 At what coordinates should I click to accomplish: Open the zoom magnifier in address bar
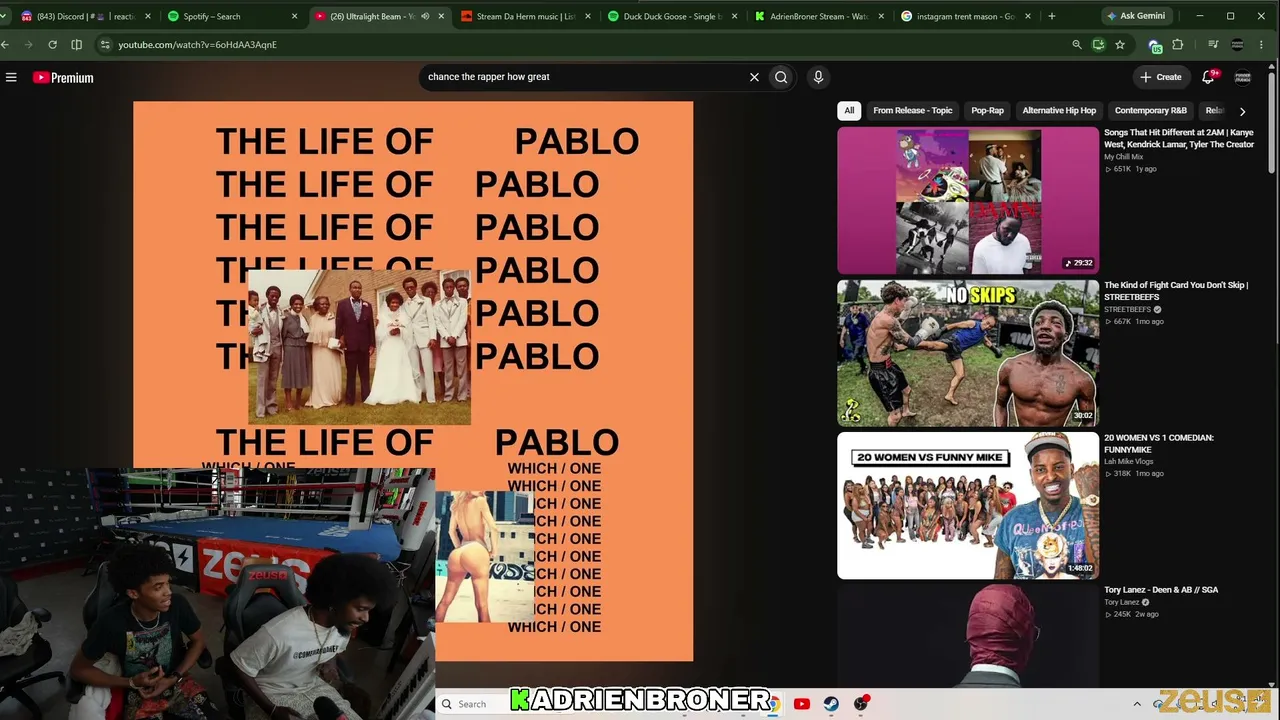coord(1076,44)
